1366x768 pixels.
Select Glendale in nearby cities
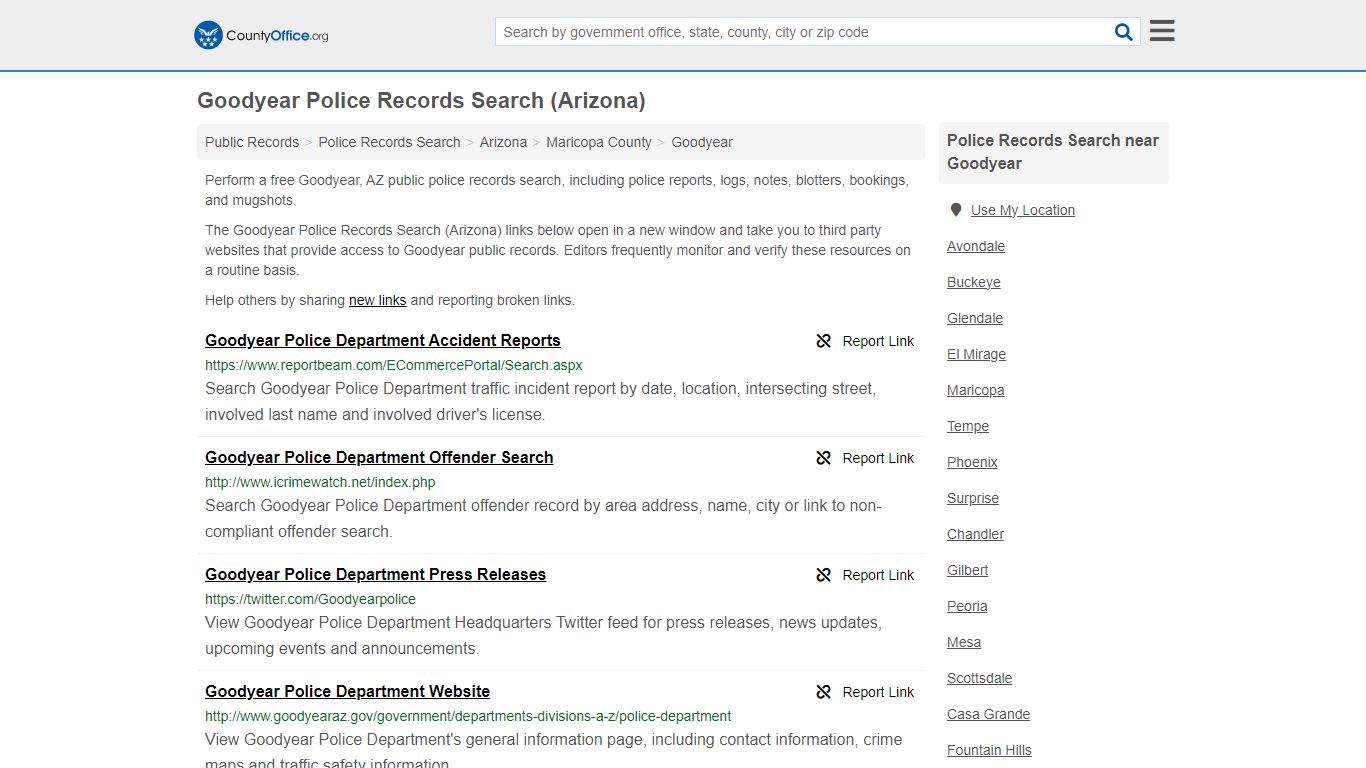(x=975, y=318)
